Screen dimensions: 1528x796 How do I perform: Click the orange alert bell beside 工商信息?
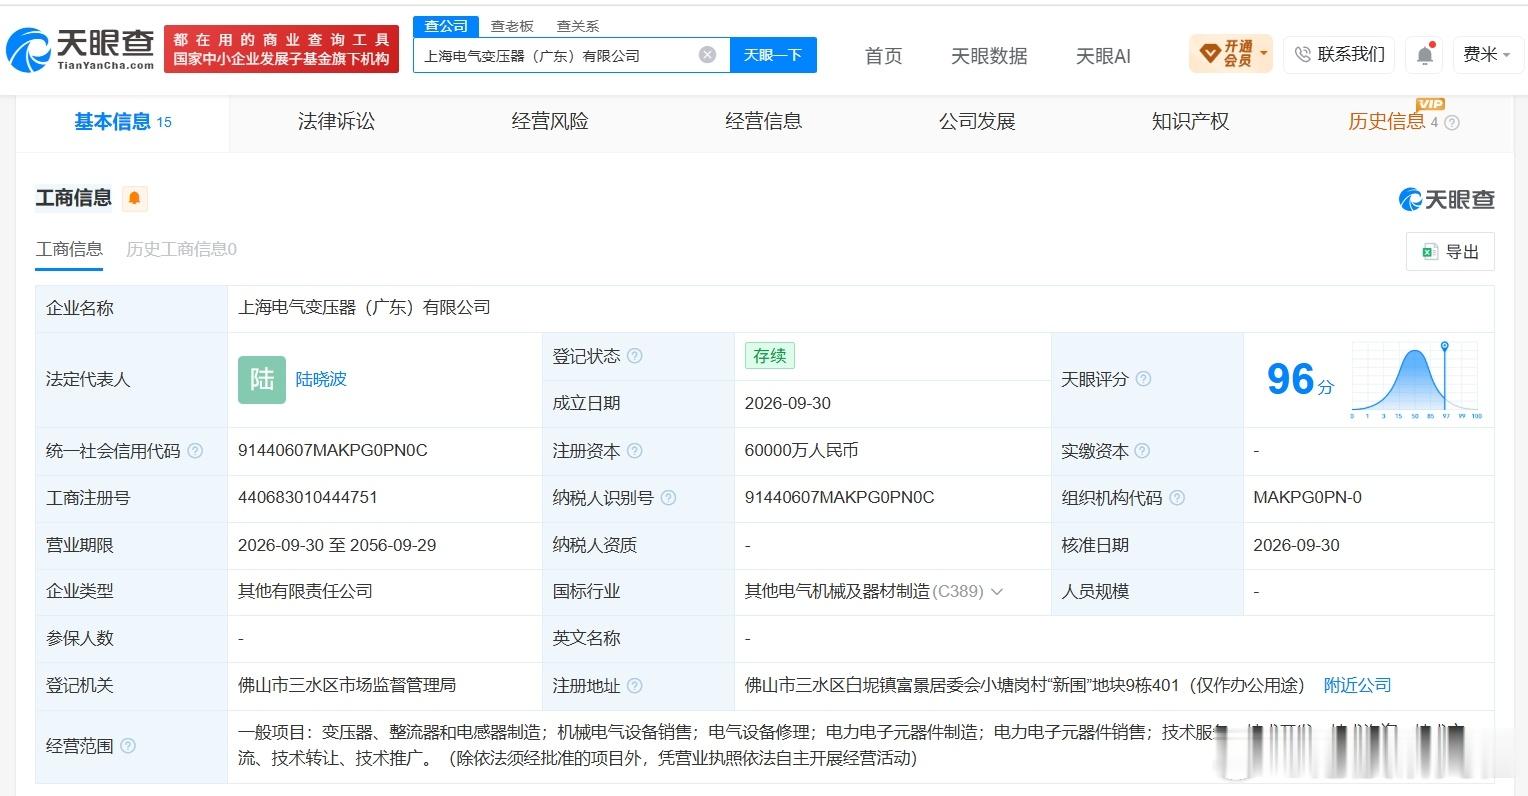134,198
